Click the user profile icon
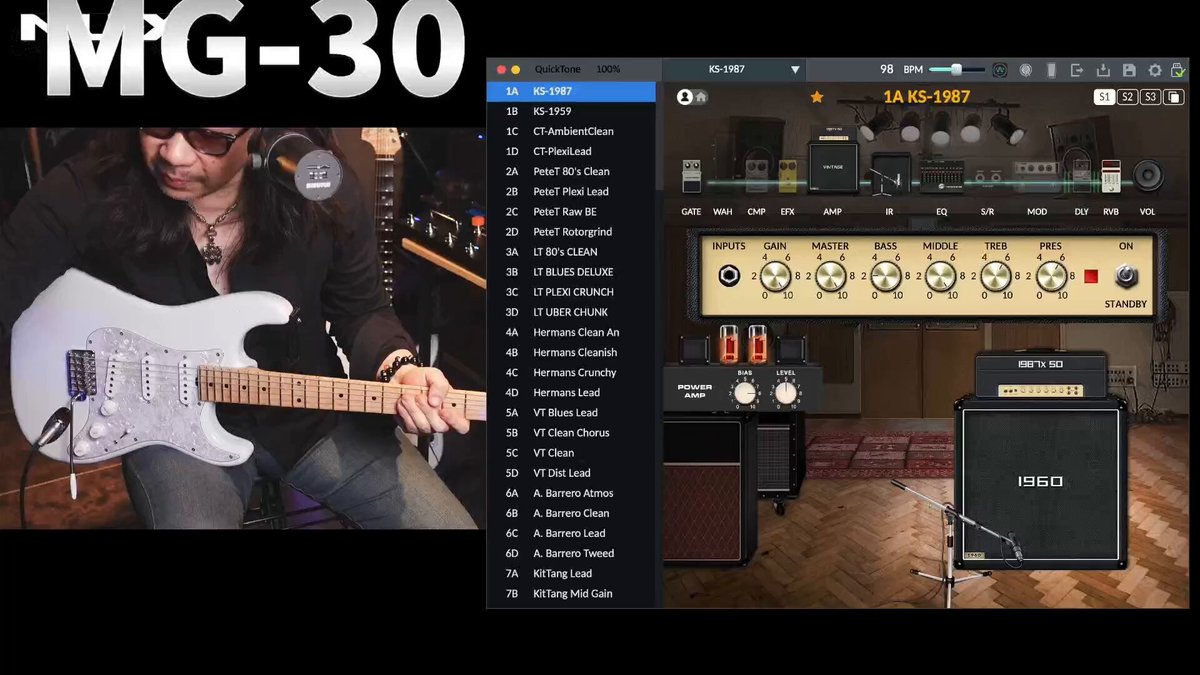This screenshot has height=675, width=1200. pos(685,97)
